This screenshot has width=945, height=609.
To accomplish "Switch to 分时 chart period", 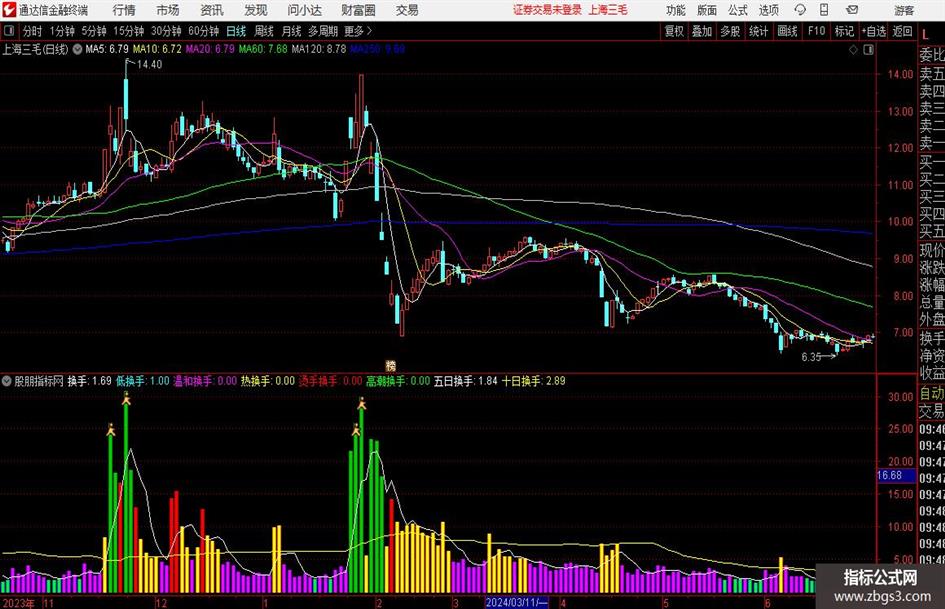I will click(x=33, y=31).
